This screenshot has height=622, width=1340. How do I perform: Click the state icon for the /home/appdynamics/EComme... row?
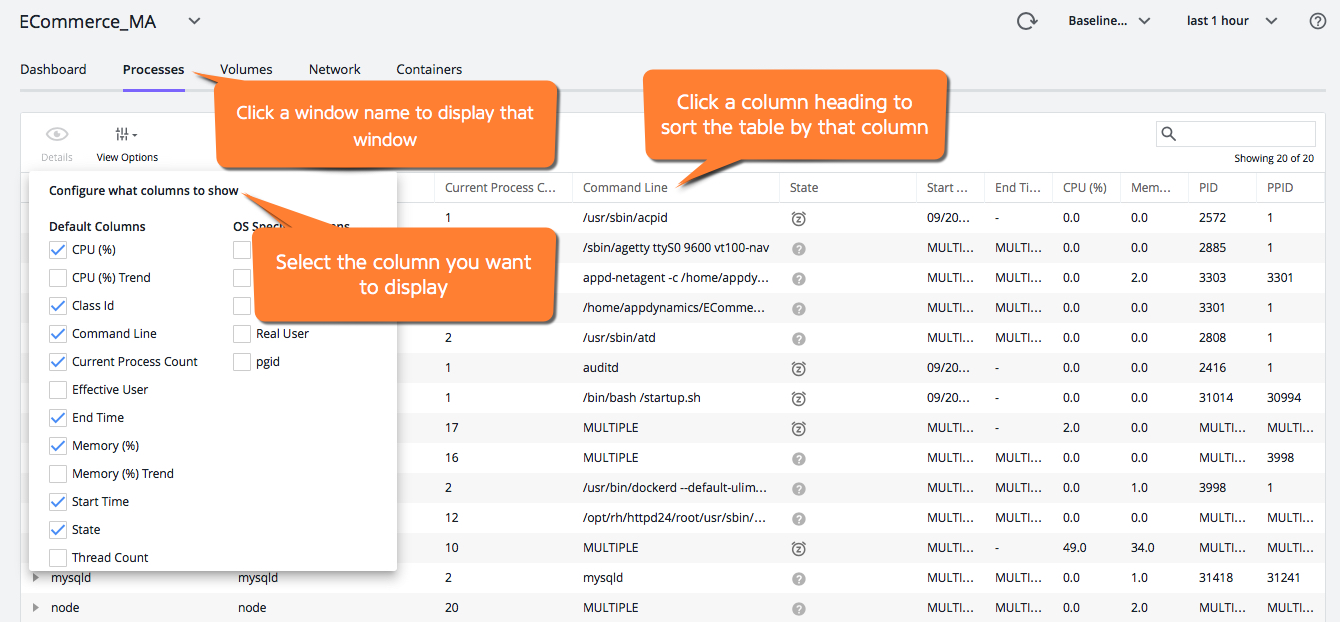point(798,308)
